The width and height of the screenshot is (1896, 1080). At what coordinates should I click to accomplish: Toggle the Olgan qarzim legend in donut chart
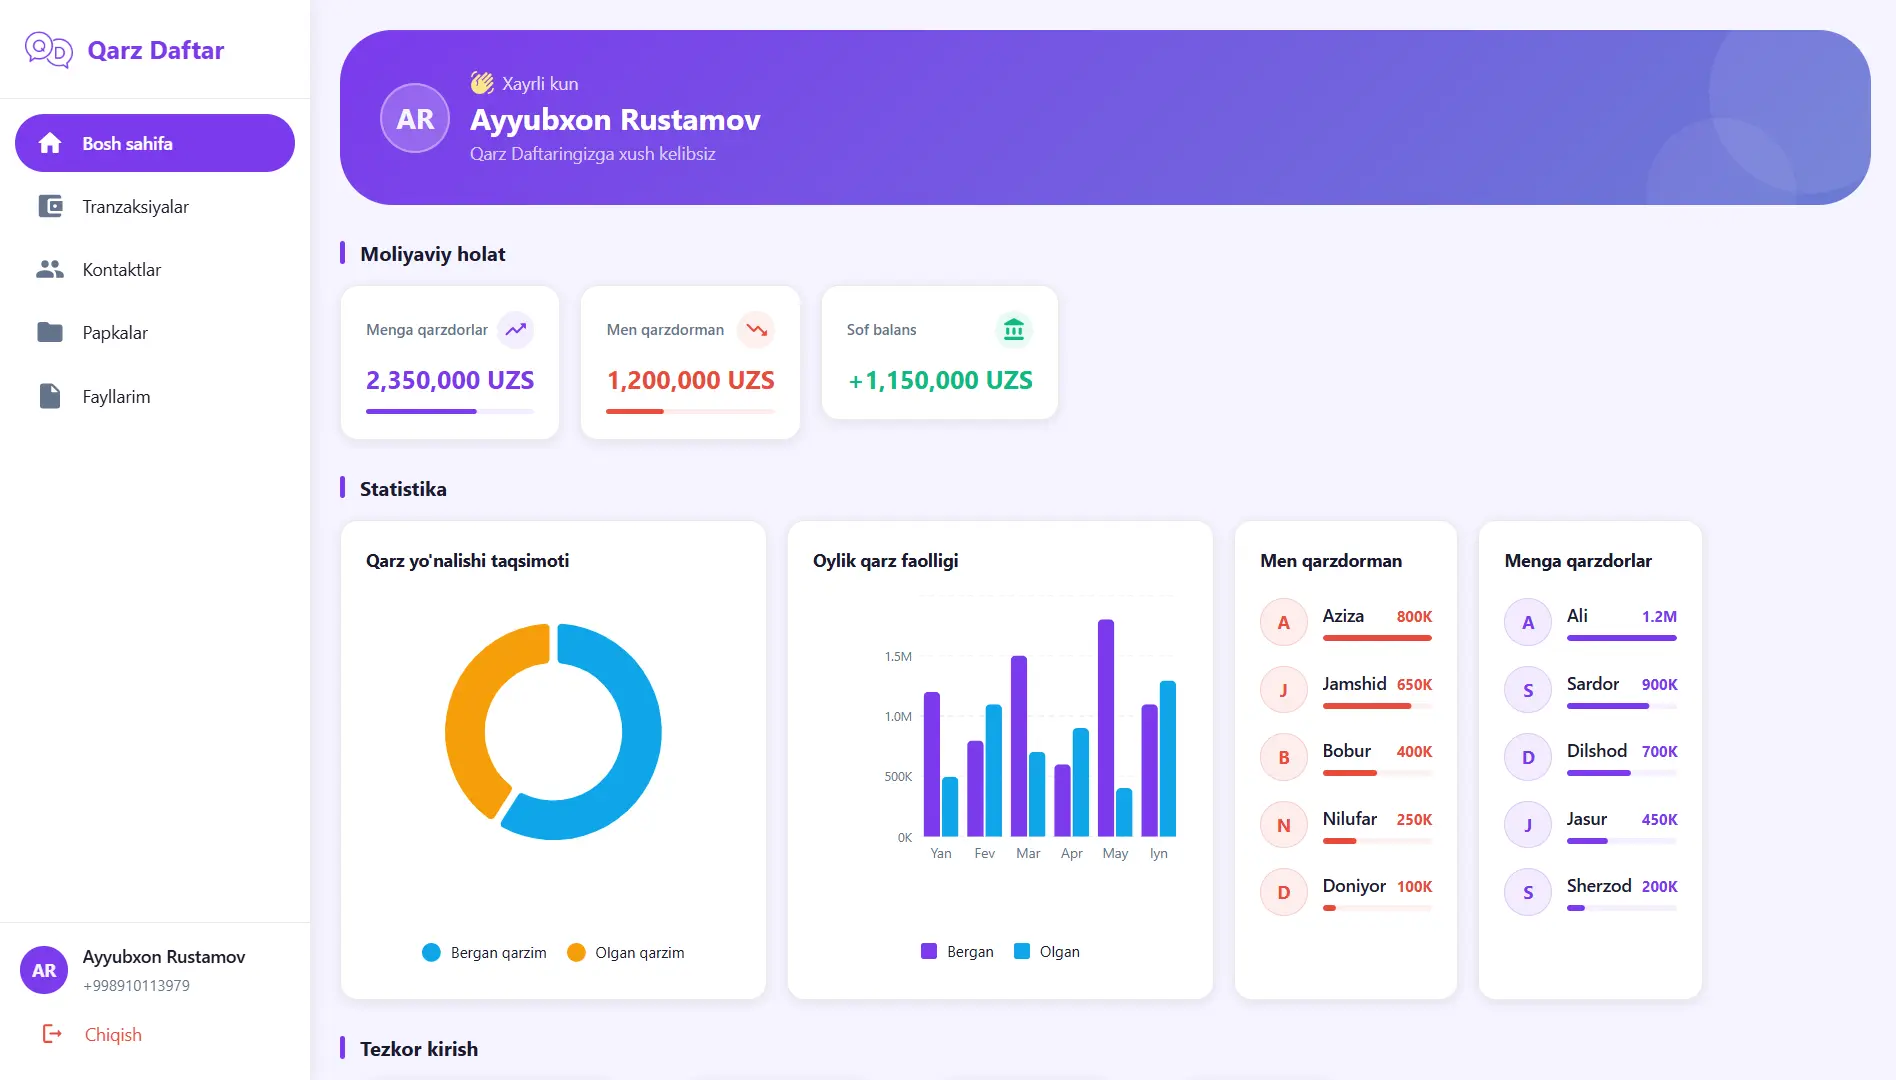626,952
